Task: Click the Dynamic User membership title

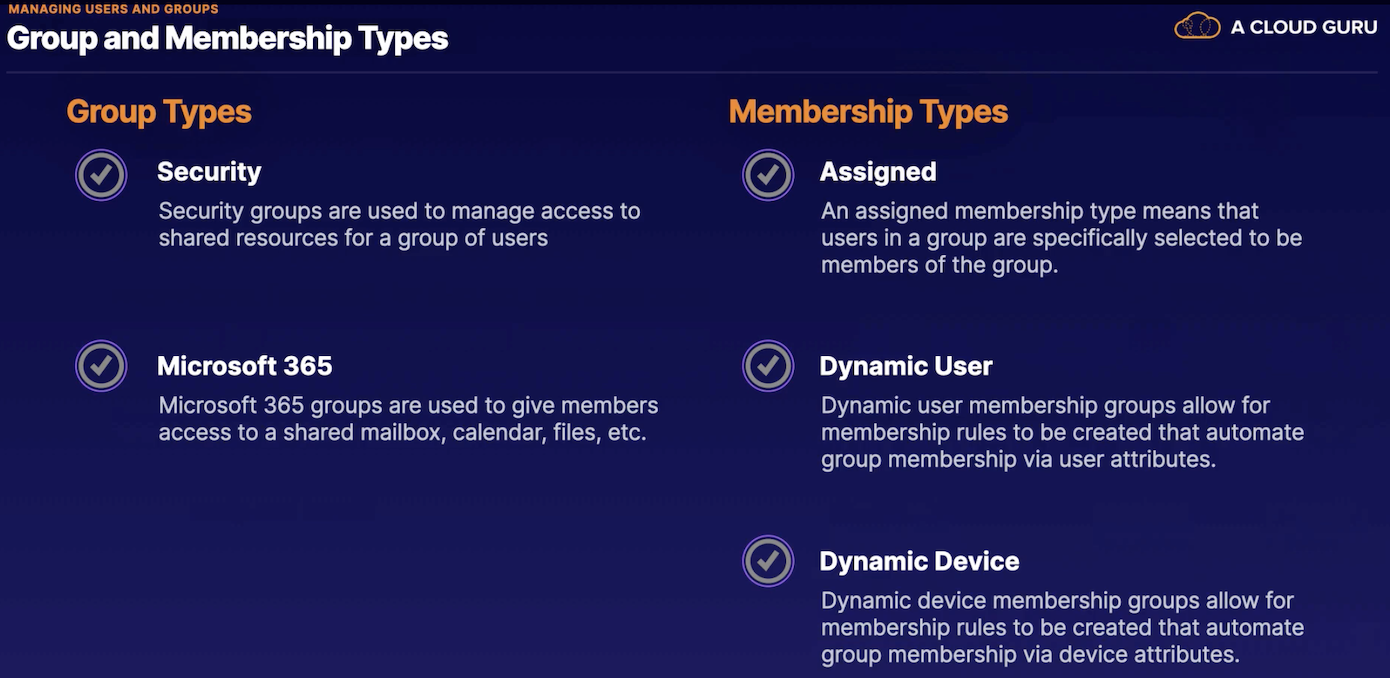Action: tap(906, 366)
